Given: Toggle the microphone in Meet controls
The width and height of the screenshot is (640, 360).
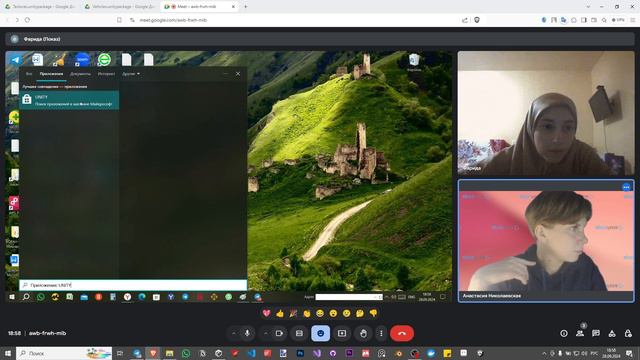Looking at the screenshot, I should (247, 333).
